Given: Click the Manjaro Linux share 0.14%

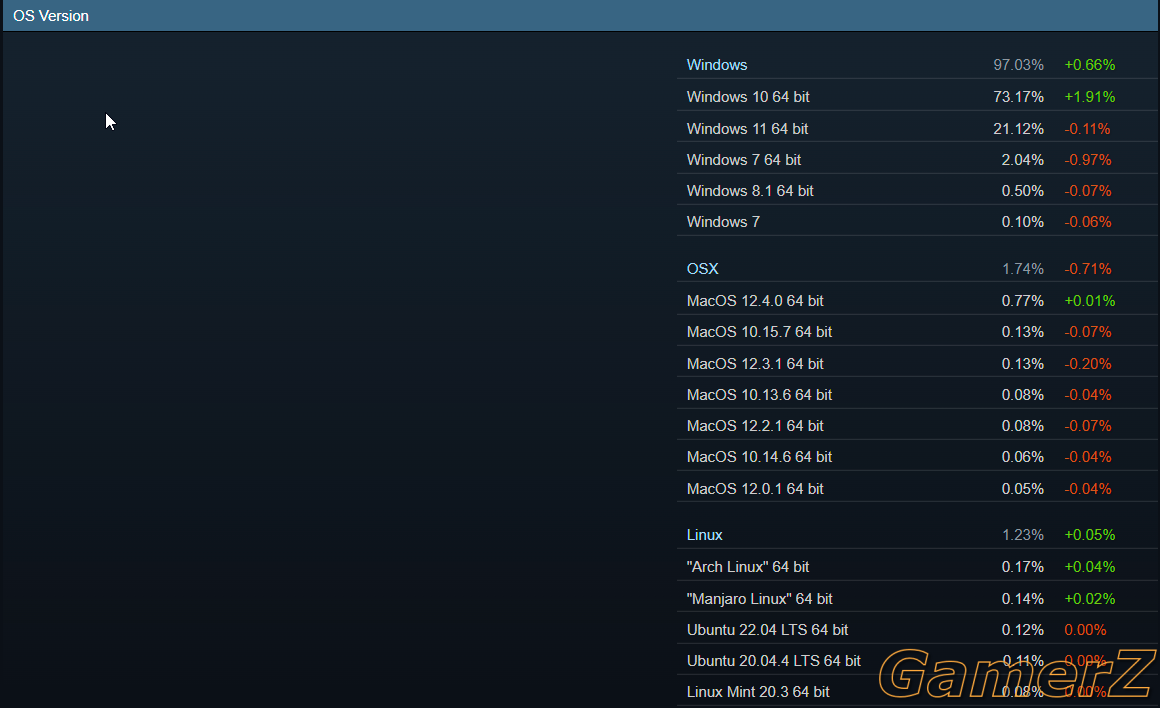Looking at the screenshot, I should [1022, 599].
